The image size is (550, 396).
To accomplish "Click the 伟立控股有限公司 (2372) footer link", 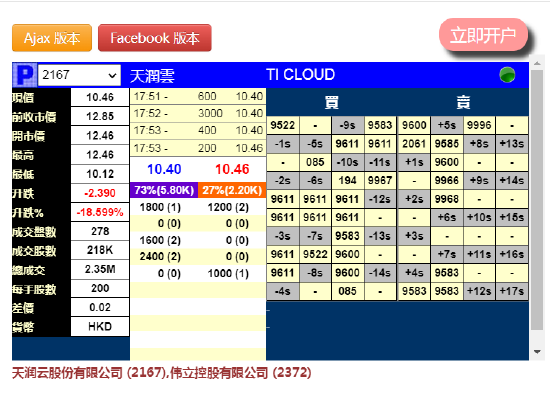I will (x=241, y=373).
